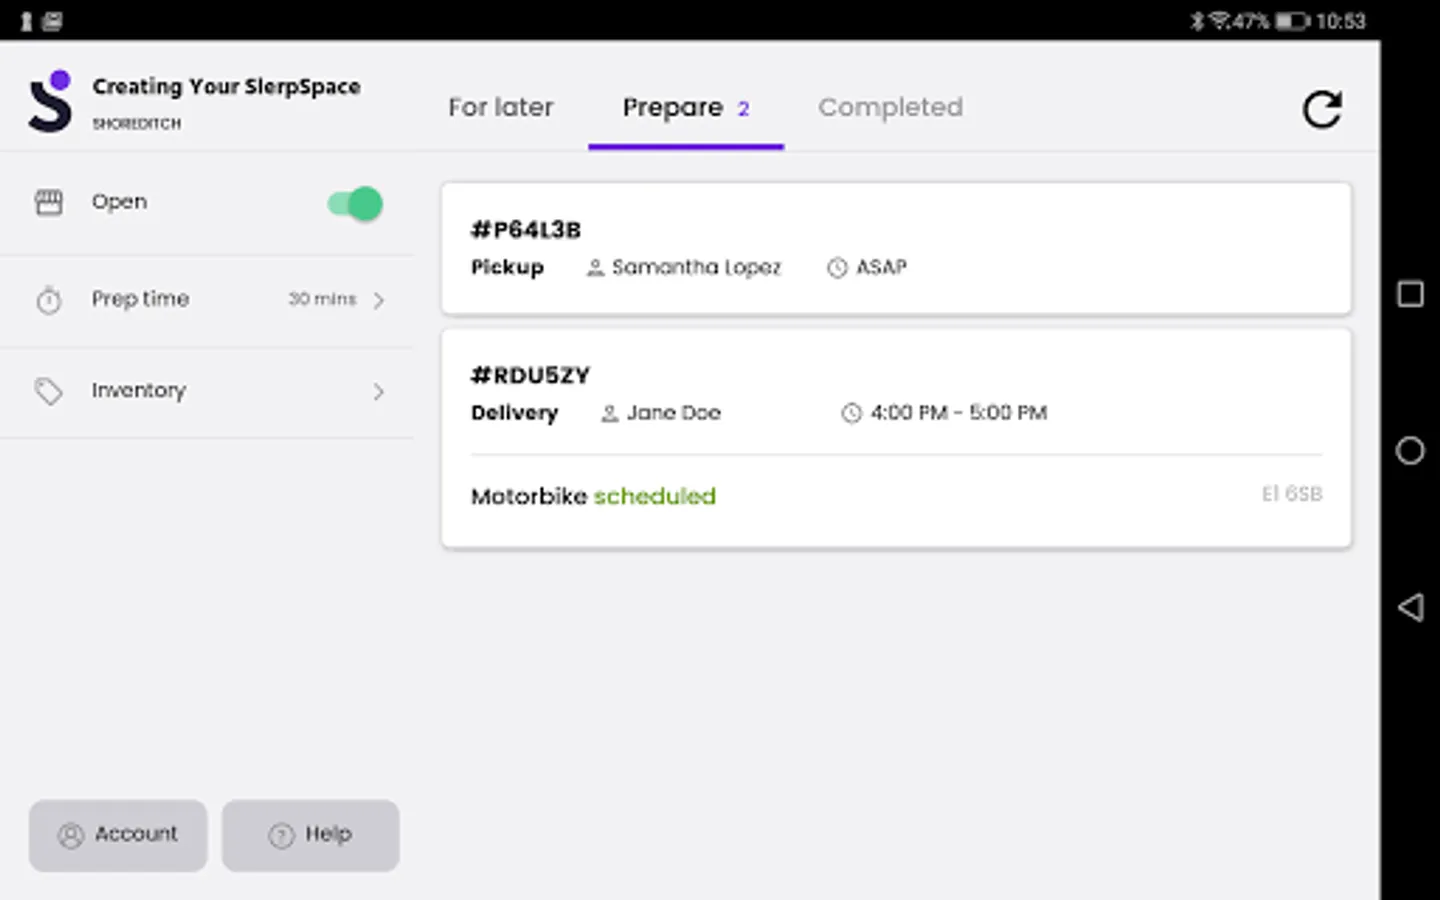Click the Motorbike scheduled status
This screenshot has height=900, width=1440.
593,496
